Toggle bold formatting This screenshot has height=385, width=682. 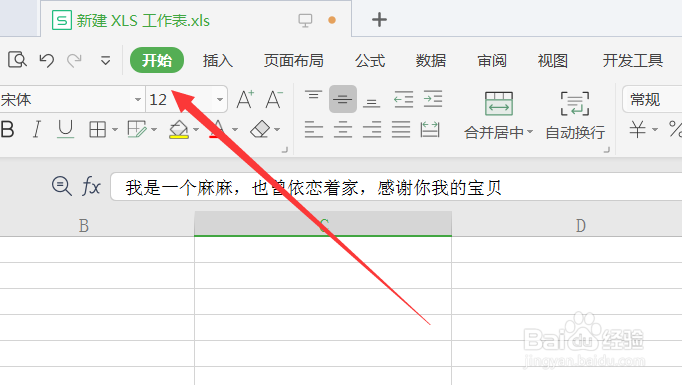pos(7,129)
